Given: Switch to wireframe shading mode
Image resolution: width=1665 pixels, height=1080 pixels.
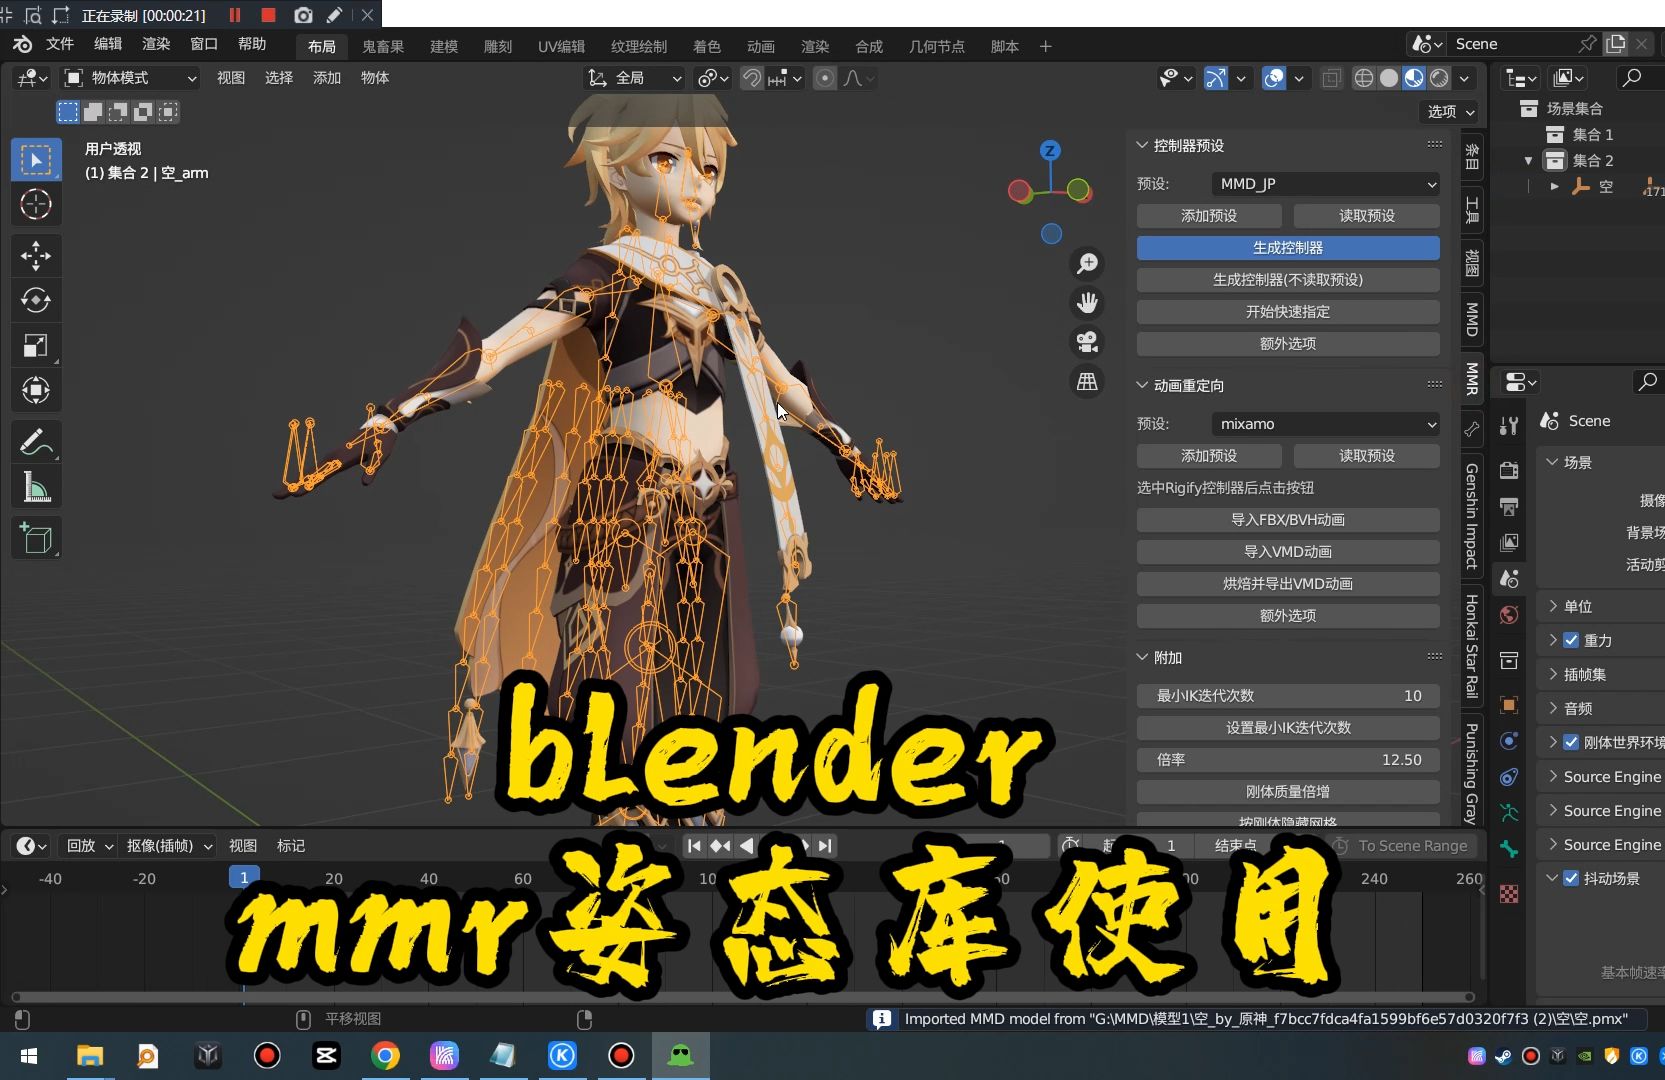Looking at the screenshot, I should click(1364, 78).
